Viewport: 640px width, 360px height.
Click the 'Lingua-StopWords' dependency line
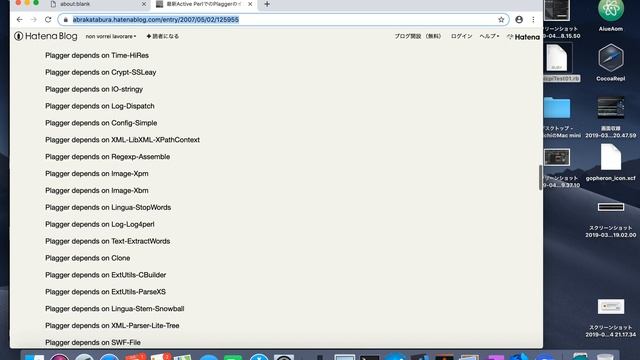click(x=108, y=207)
